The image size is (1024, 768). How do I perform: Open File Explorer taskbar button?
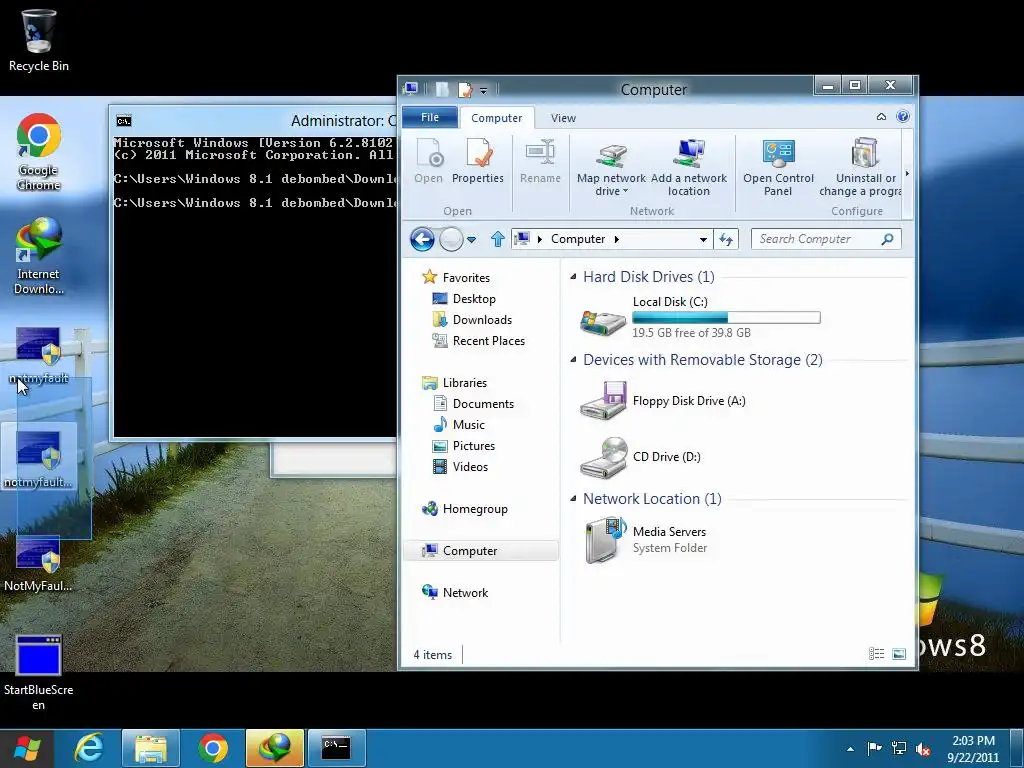151,748
